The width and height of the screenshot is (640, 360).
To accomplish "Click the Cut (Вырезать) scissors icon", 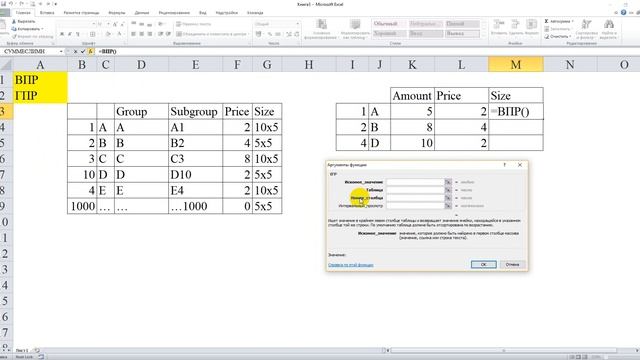I will [14, 21].
